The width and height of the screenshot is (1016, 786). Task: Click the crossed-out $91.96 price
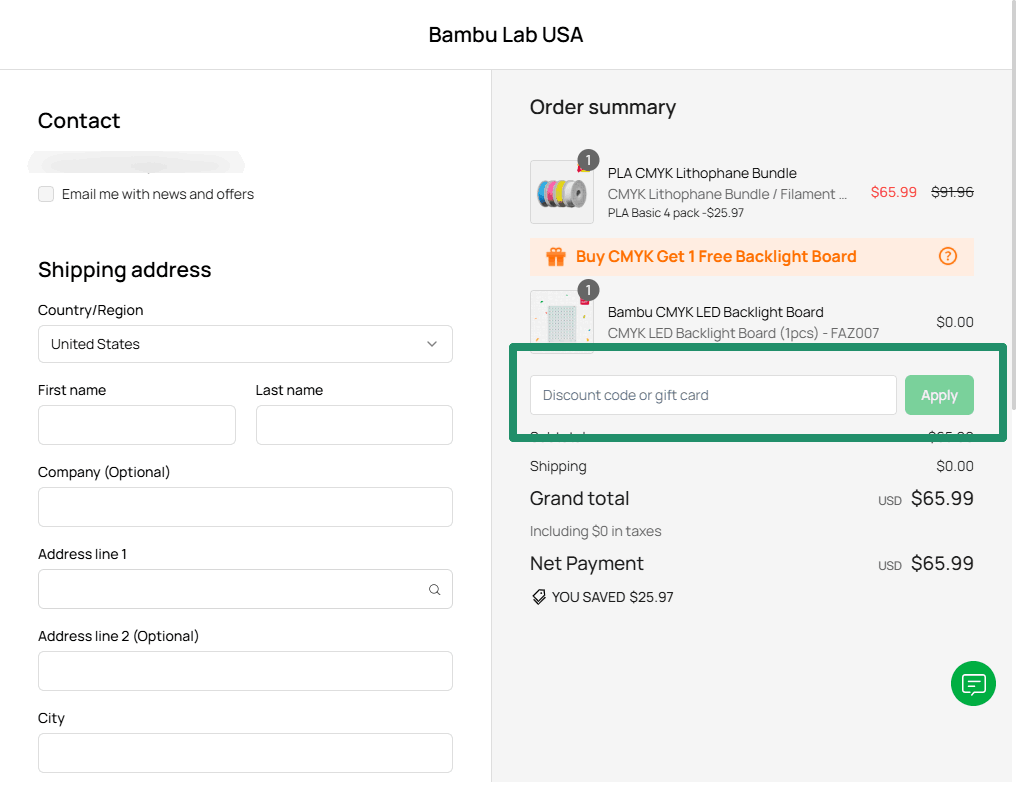click(952, 192)
